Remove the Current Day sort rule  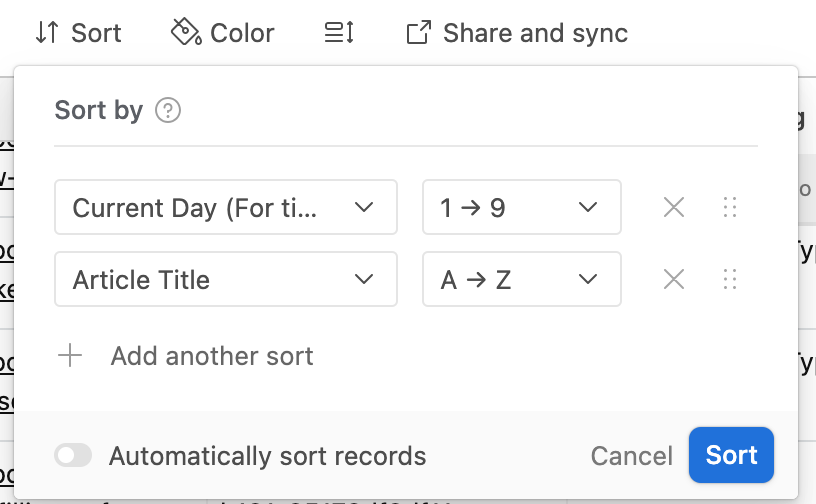tap(674, 207)
